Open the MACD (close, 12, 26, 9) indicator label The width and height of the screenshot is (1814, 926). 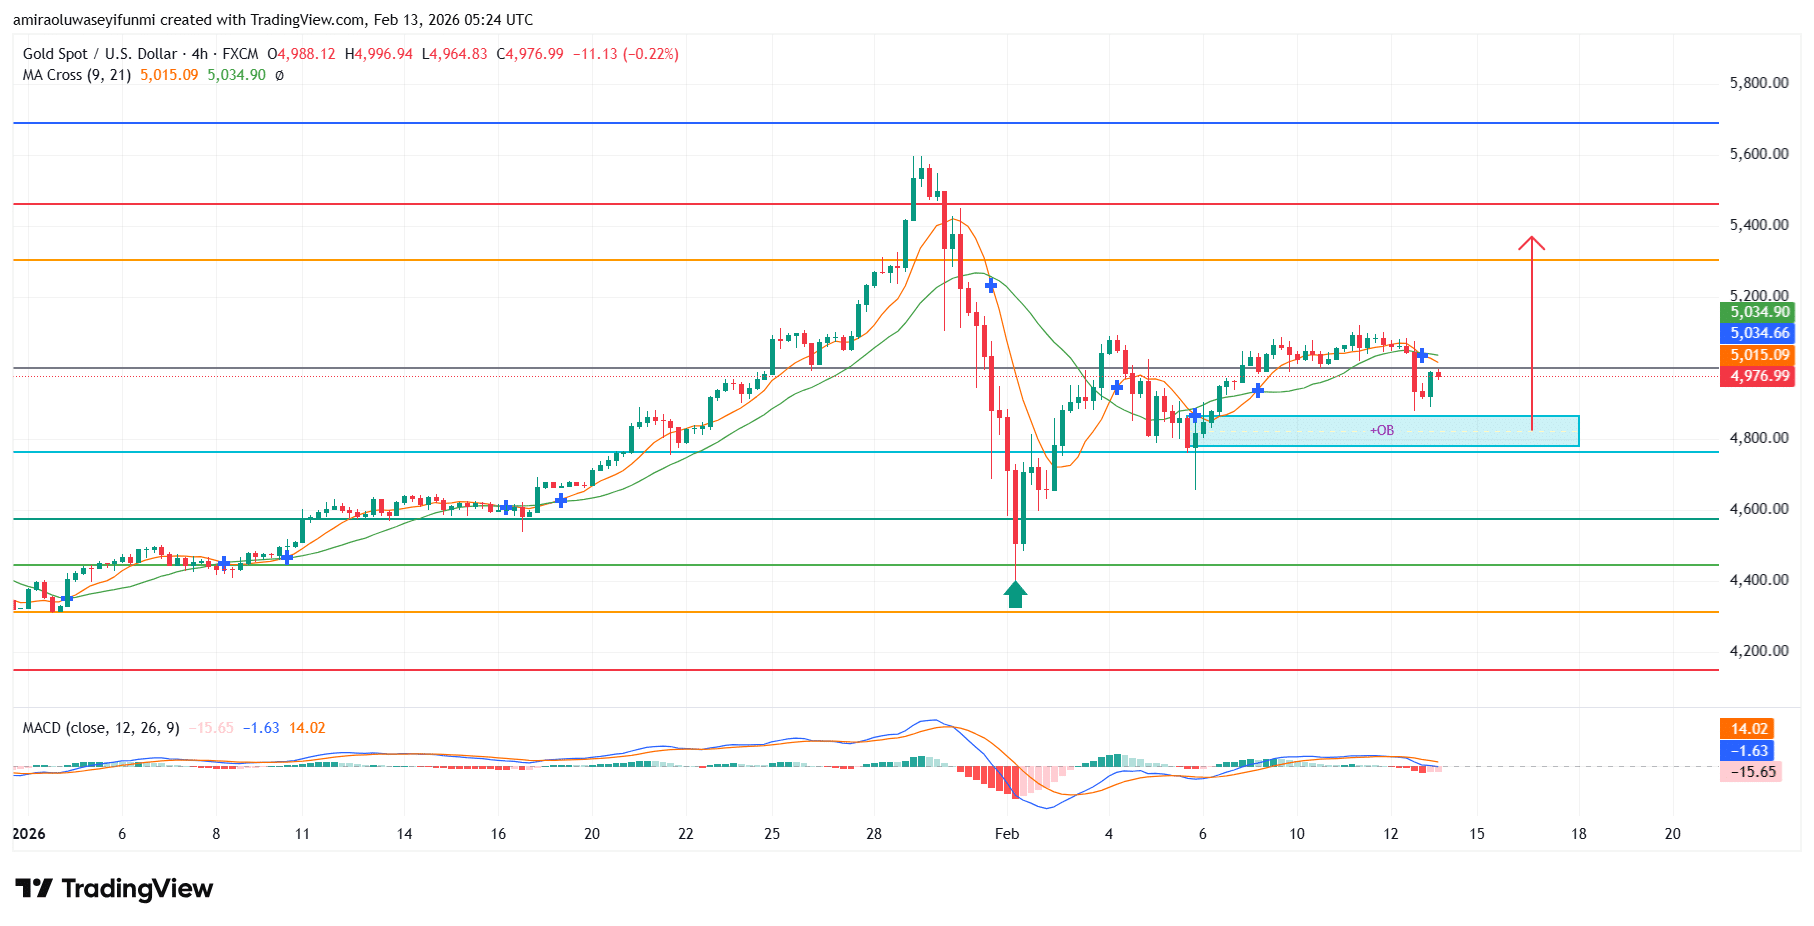[101, 728]
